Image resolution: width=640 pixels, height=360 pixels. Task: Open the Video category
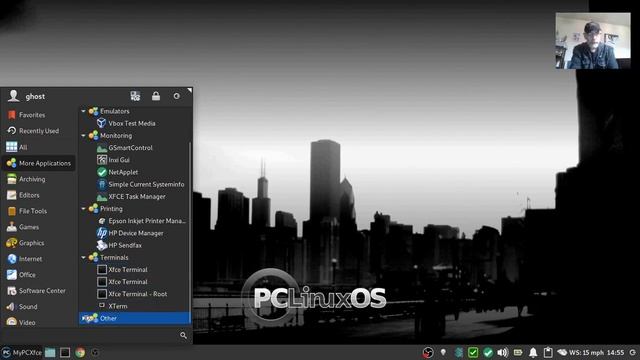click(39, 322)
